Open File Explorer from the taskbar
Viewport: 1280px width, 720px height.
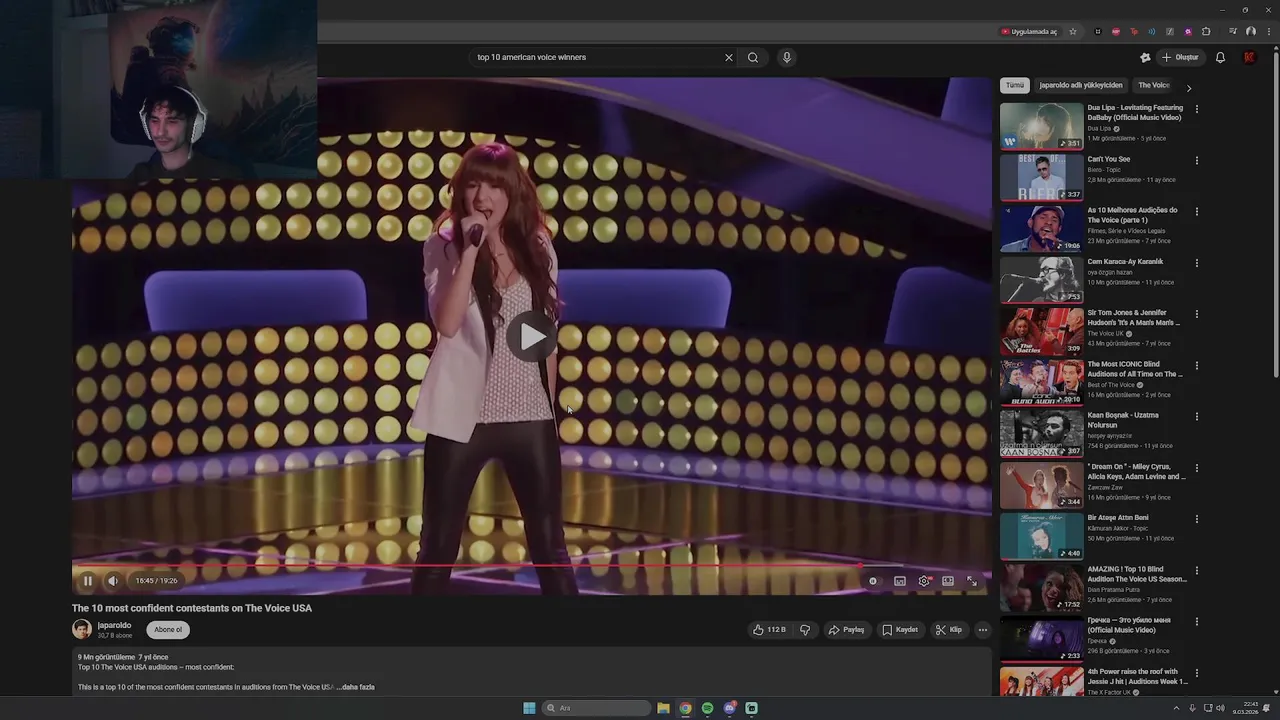pos(663,708)
